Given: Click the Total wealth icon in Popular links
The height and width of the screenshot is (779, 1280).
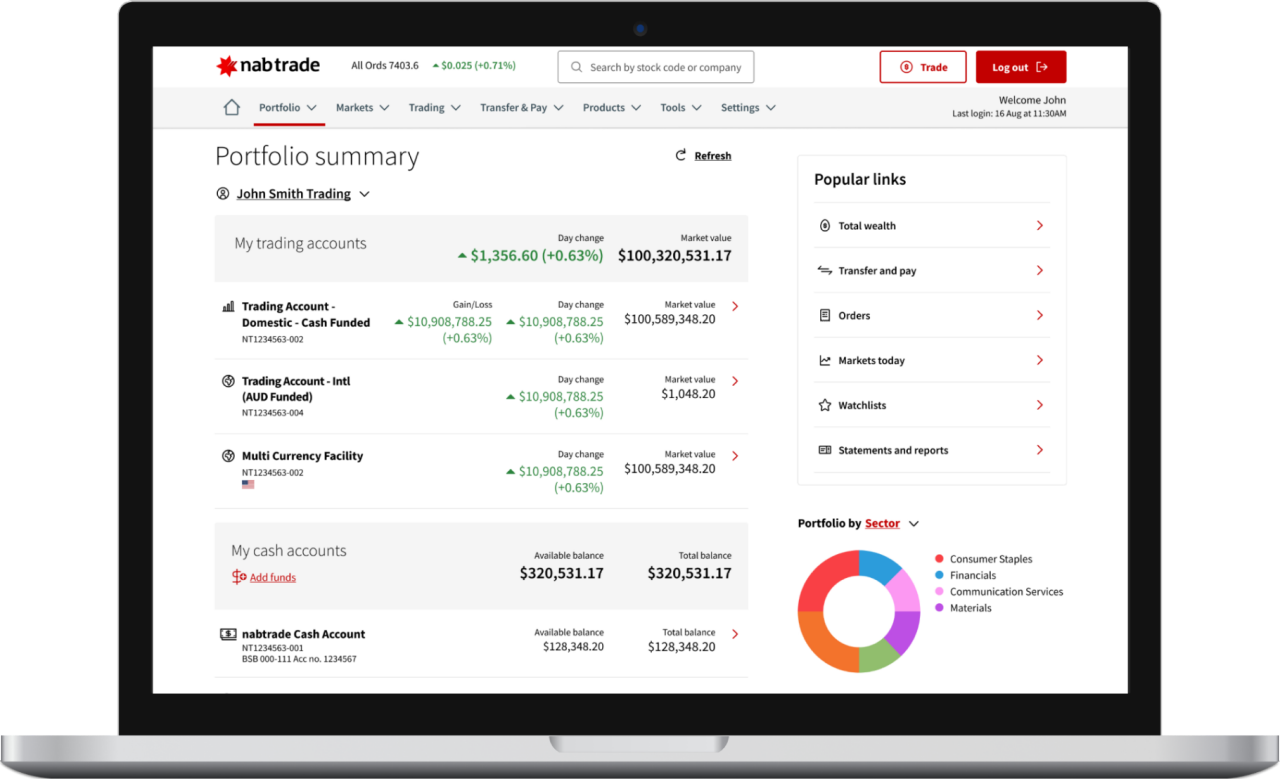Looking at the screenshot, I should pos(825,226).
